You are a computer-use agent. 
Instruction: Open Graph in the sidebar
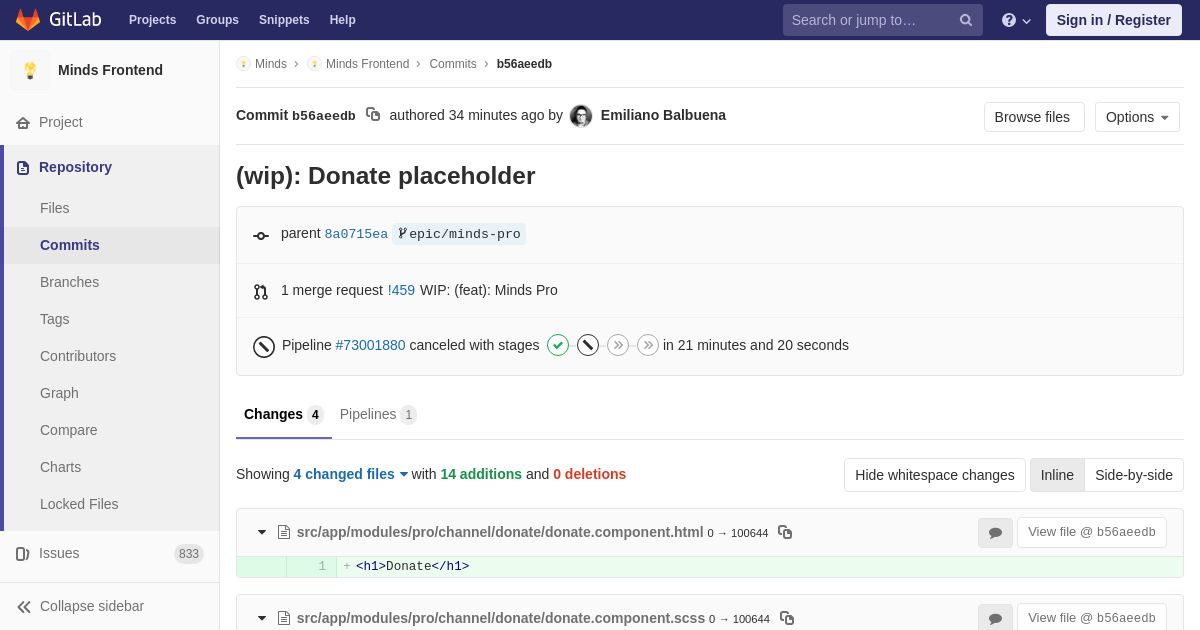tap(110, 393)
